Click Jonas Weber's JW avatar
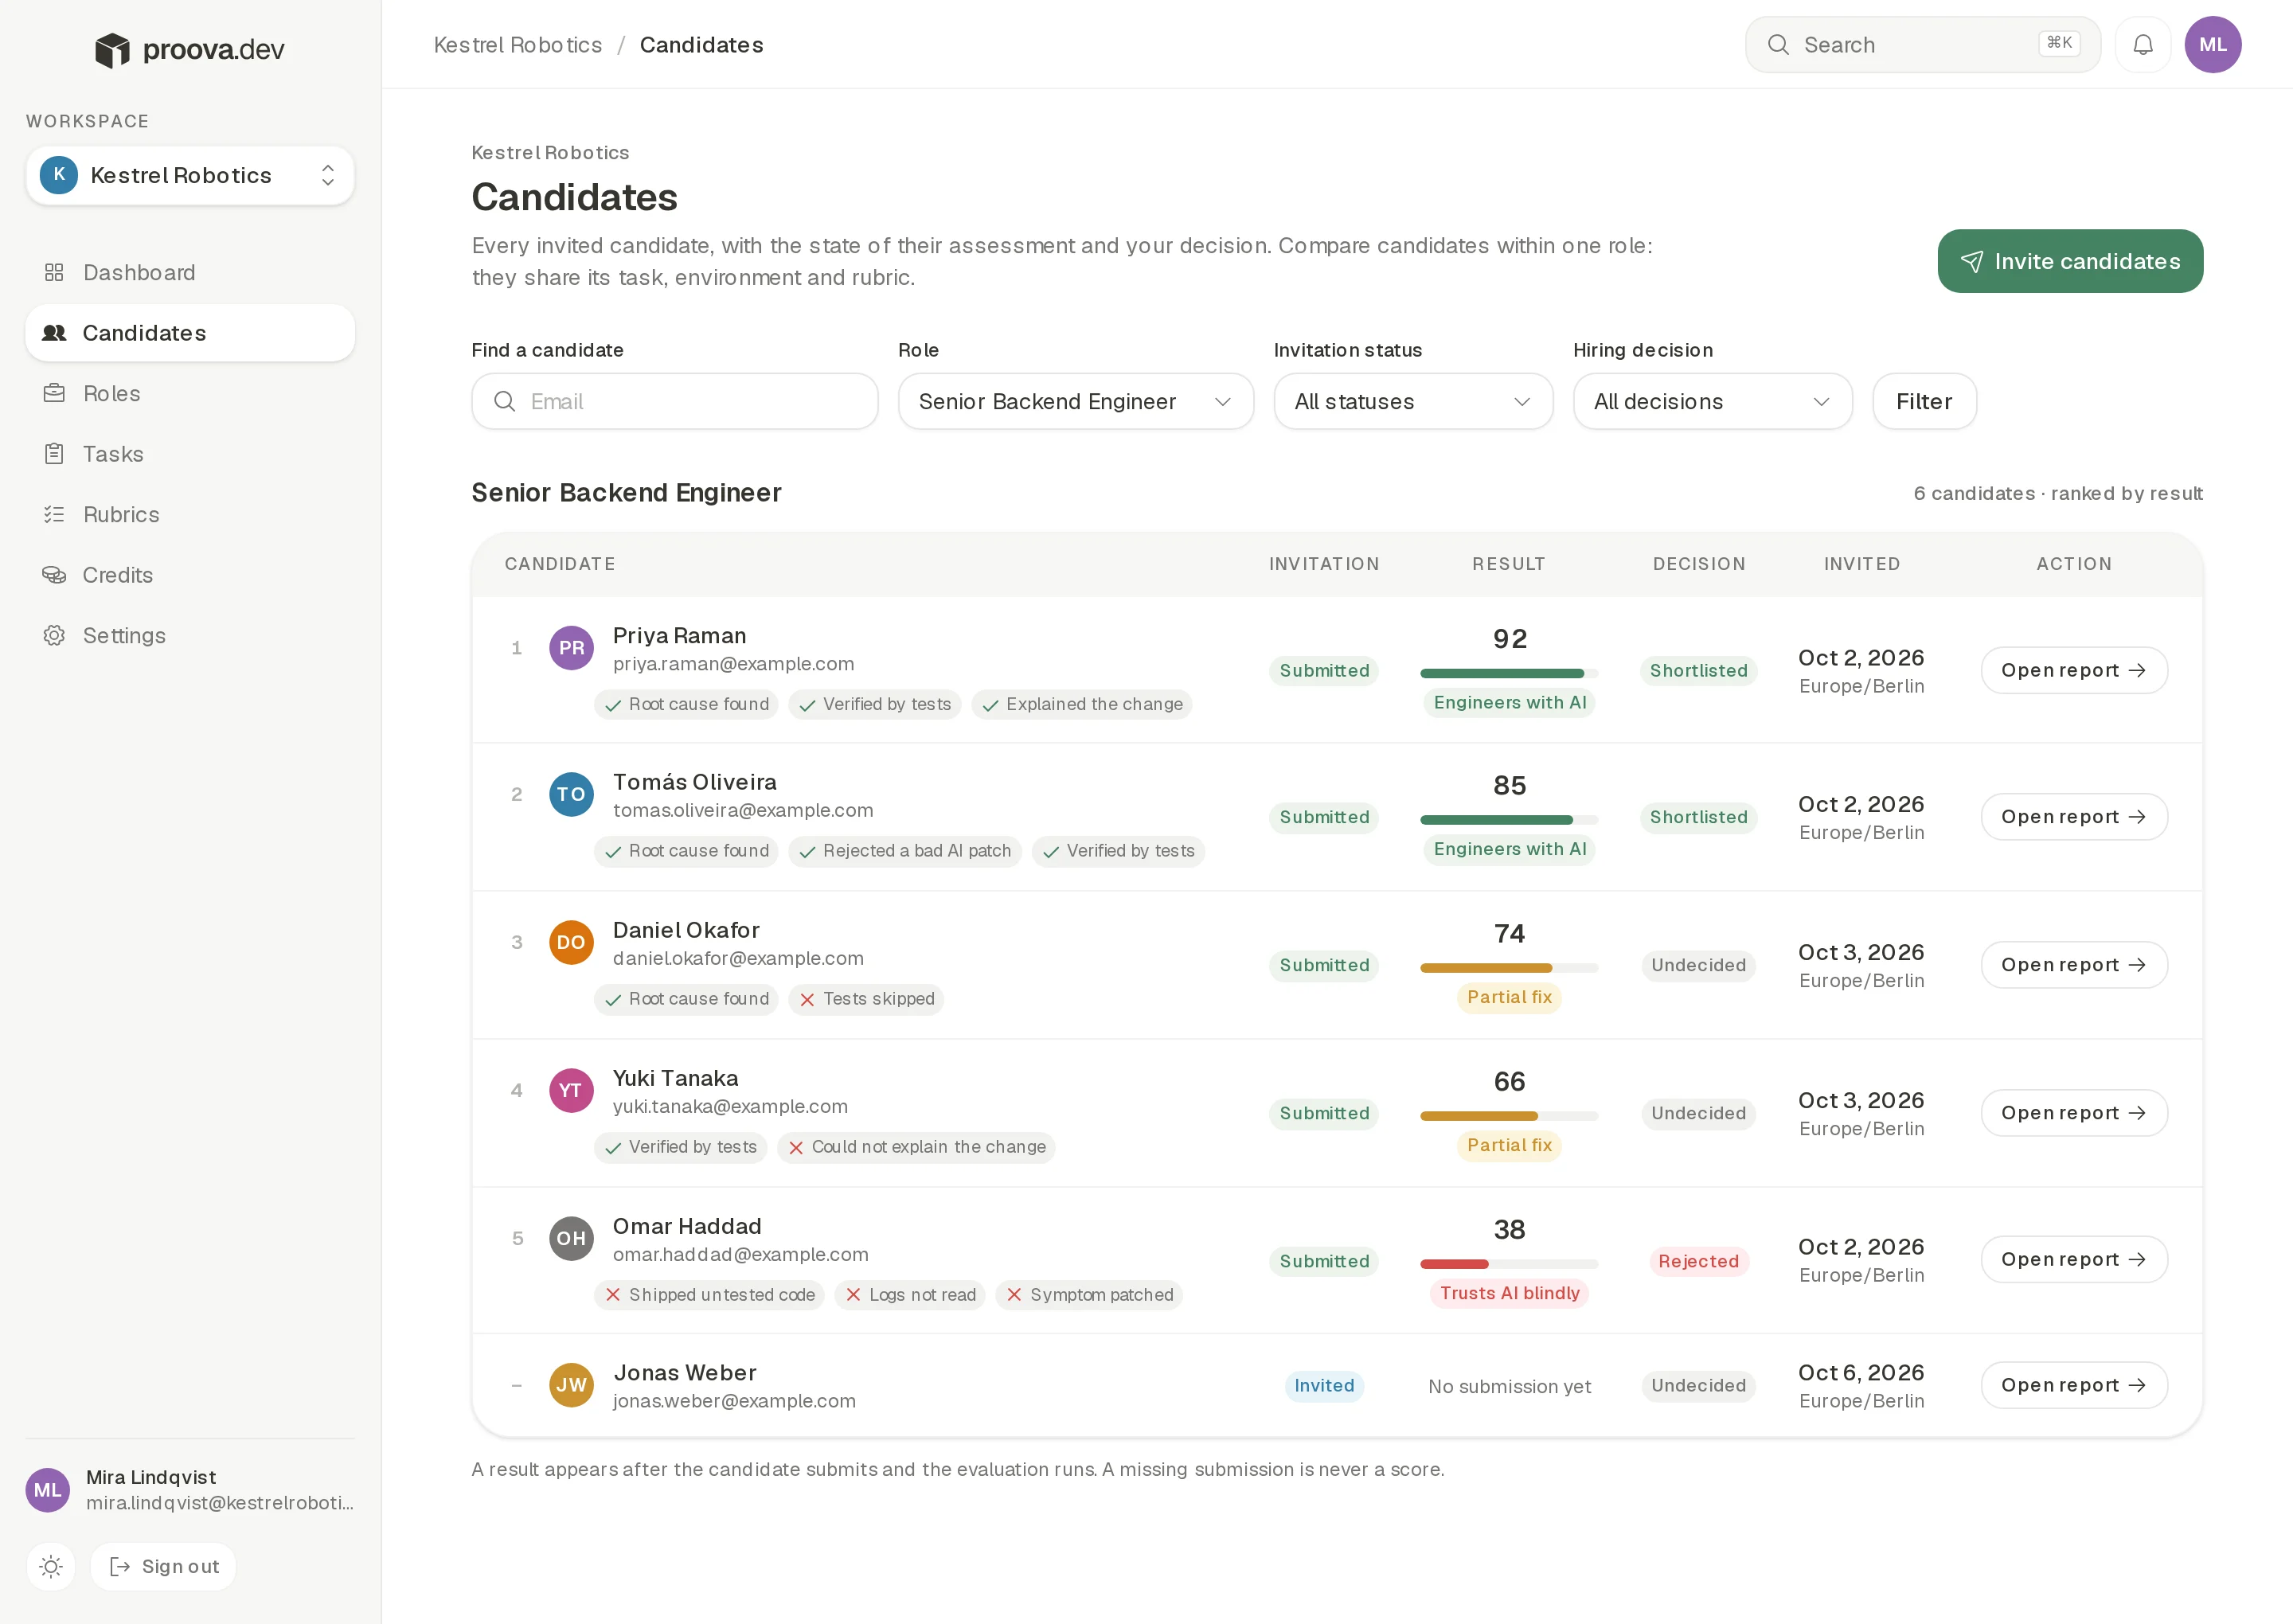This screenshot has width=2293, height=1624. 571,1385
